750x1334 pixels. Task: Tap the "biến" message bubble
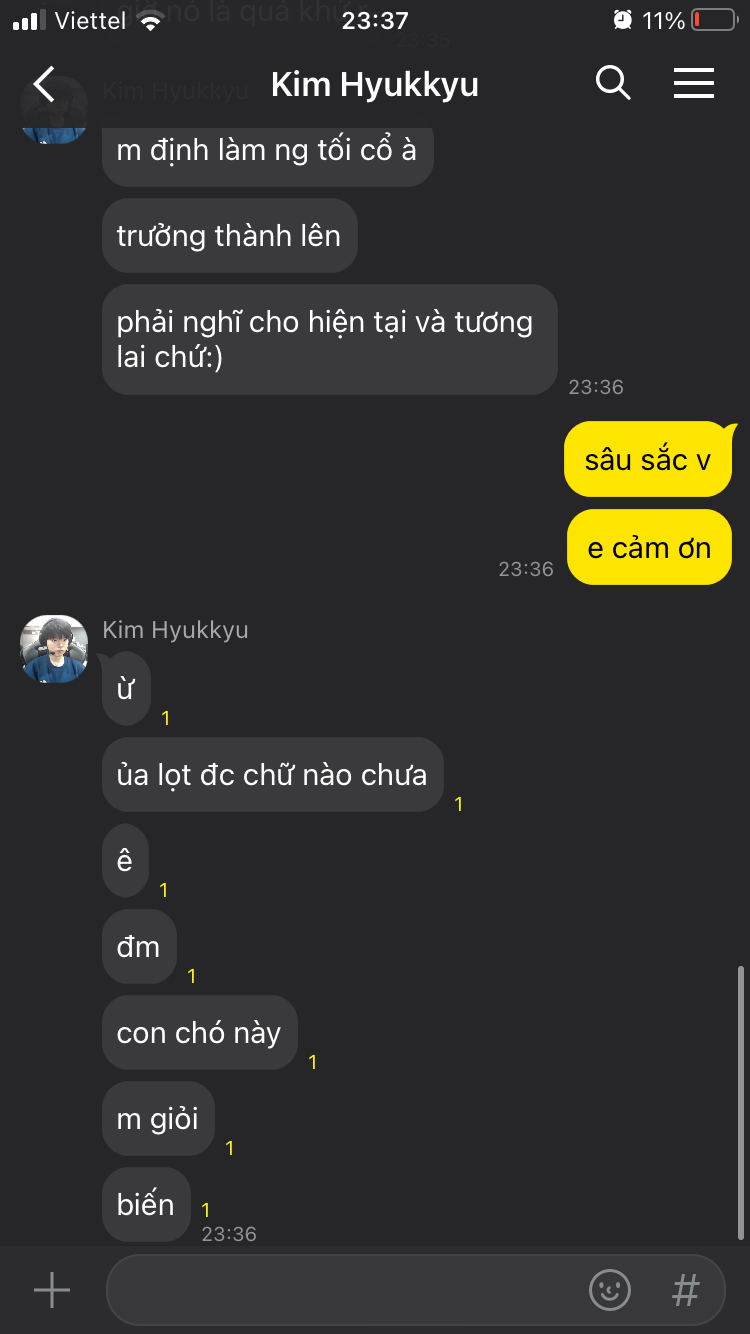click(146, 1204)
